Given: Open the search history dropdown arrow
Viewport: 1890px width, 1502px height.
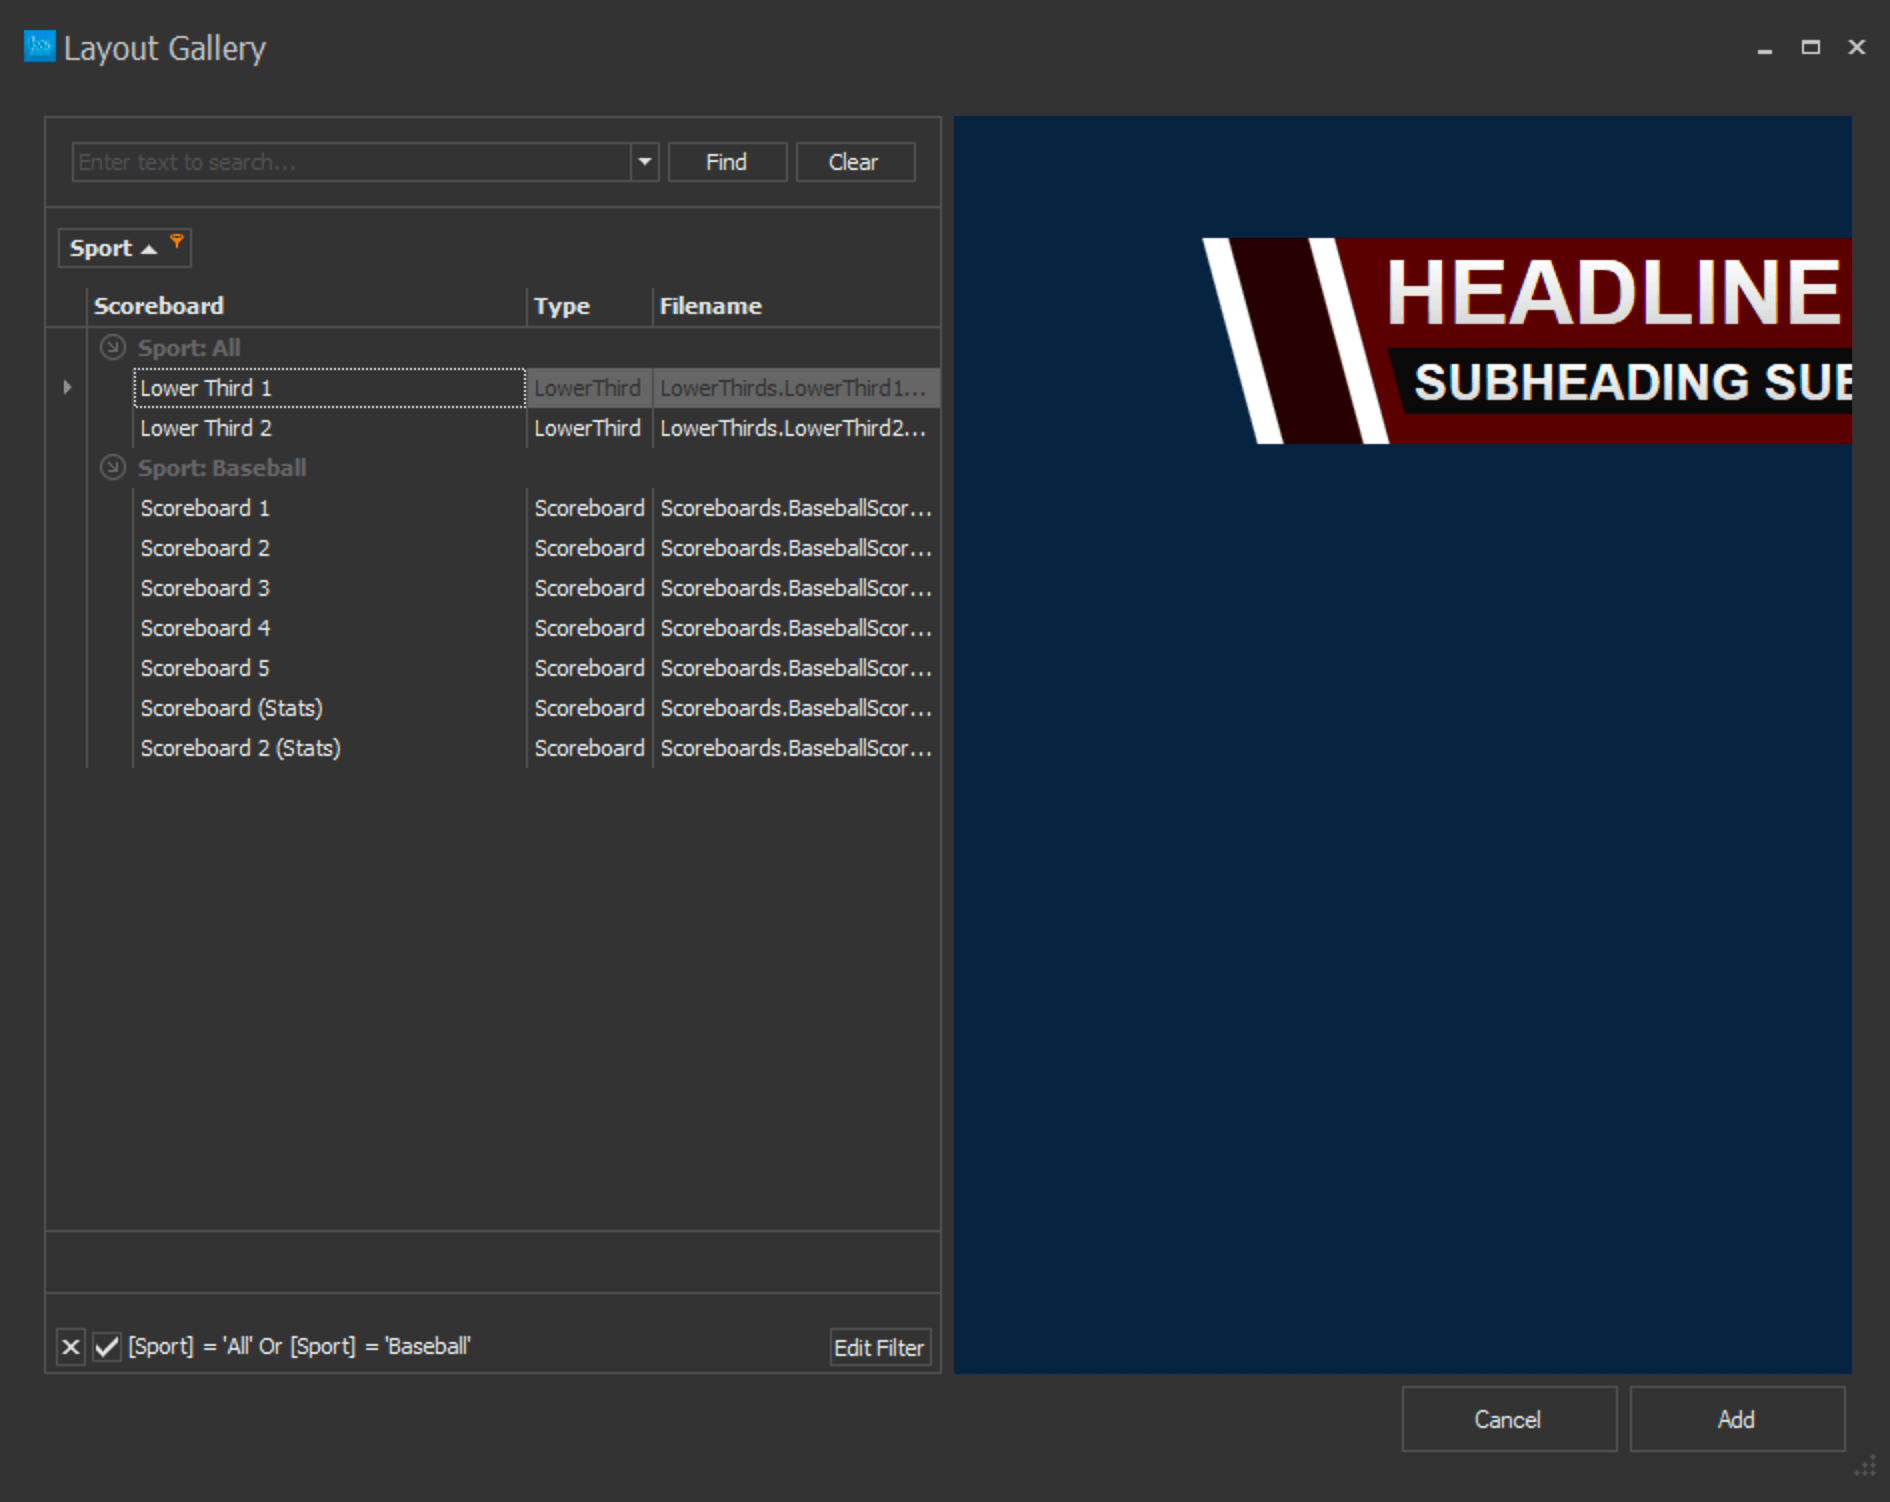Looking at the screenshot, I should [x=645, y=162].
